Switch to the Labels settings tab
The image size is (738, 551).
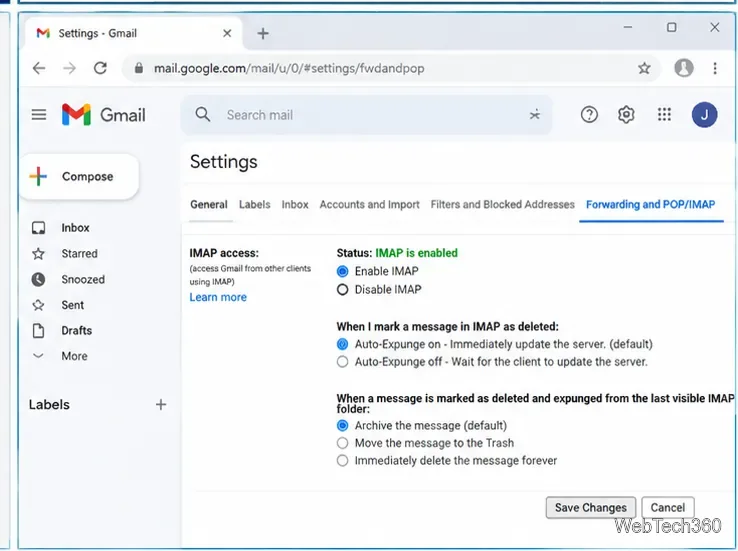(x=255, y=205)
